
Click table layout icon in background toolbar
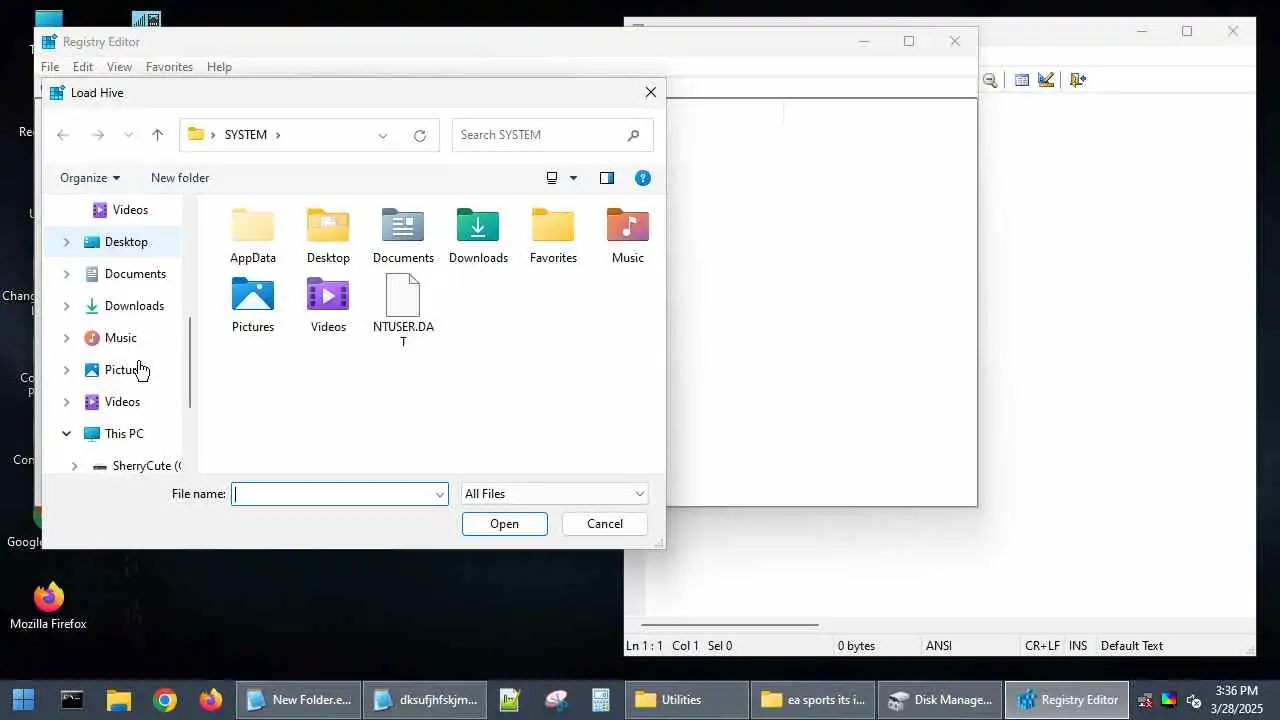pyautogui.click(x=1022, y=80)
